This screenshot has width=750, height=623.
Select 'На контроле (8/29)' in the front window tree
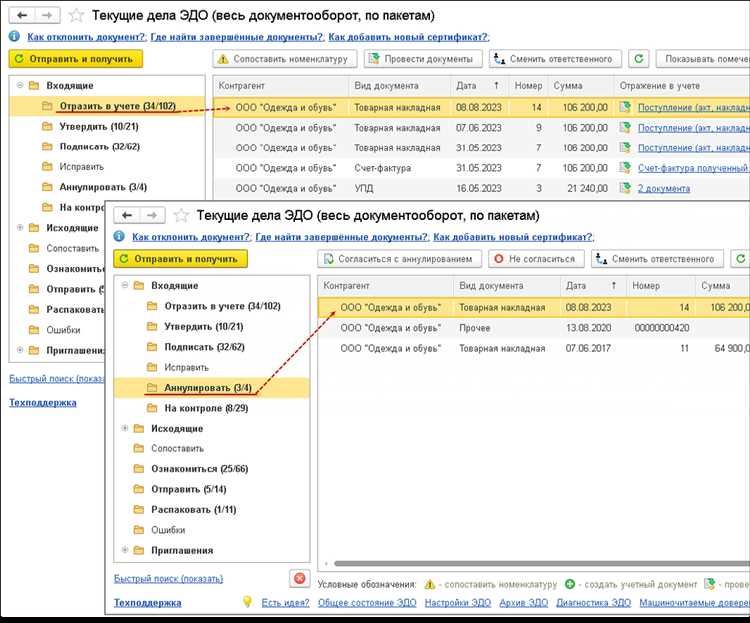(206, 408)
